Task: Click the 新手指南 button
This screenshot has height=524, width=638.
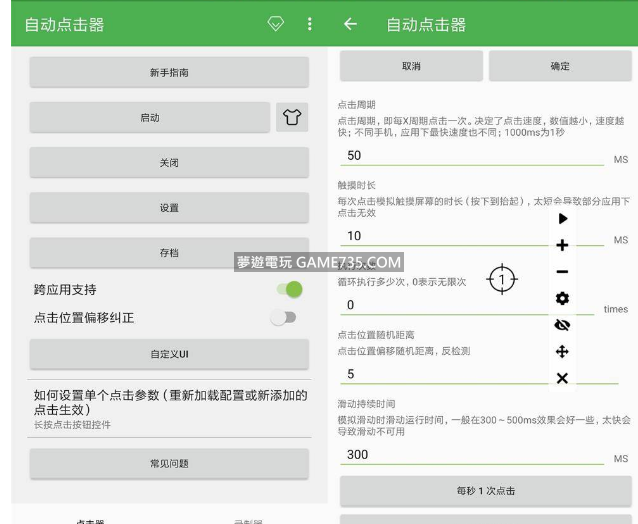Action: (169, 72)
